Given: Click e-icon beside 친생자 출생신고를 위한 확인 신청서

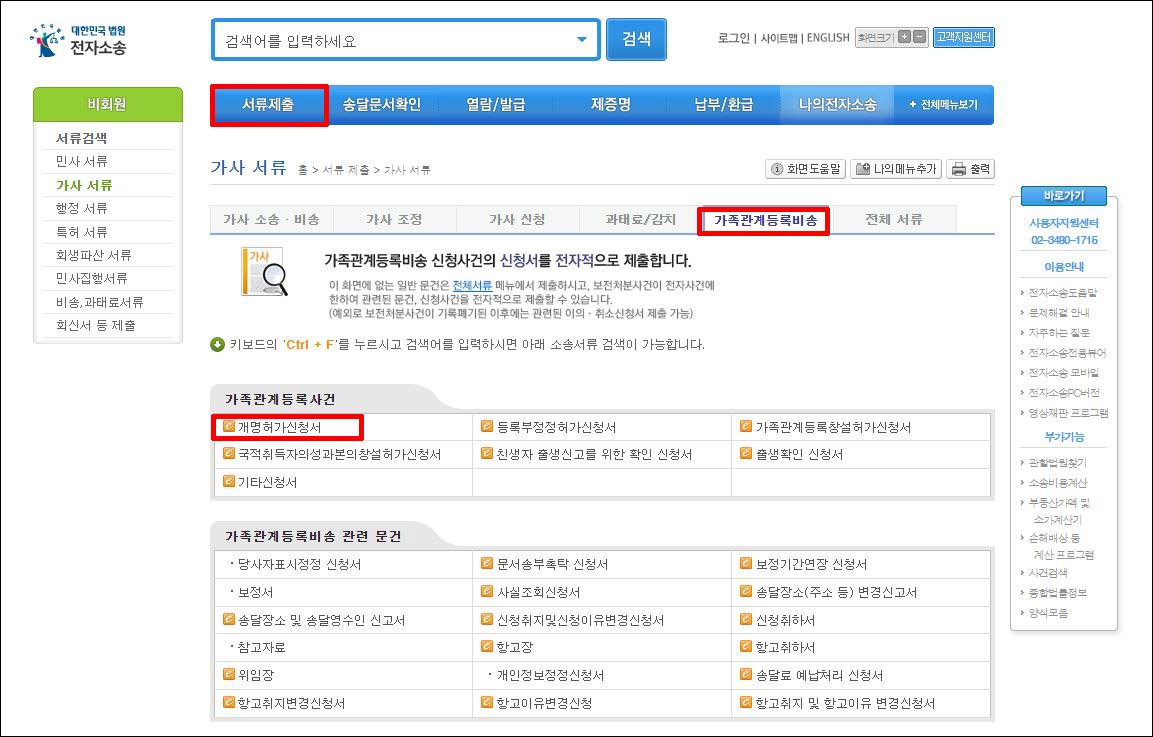Looking at the screenshot, I should (487, 454).
